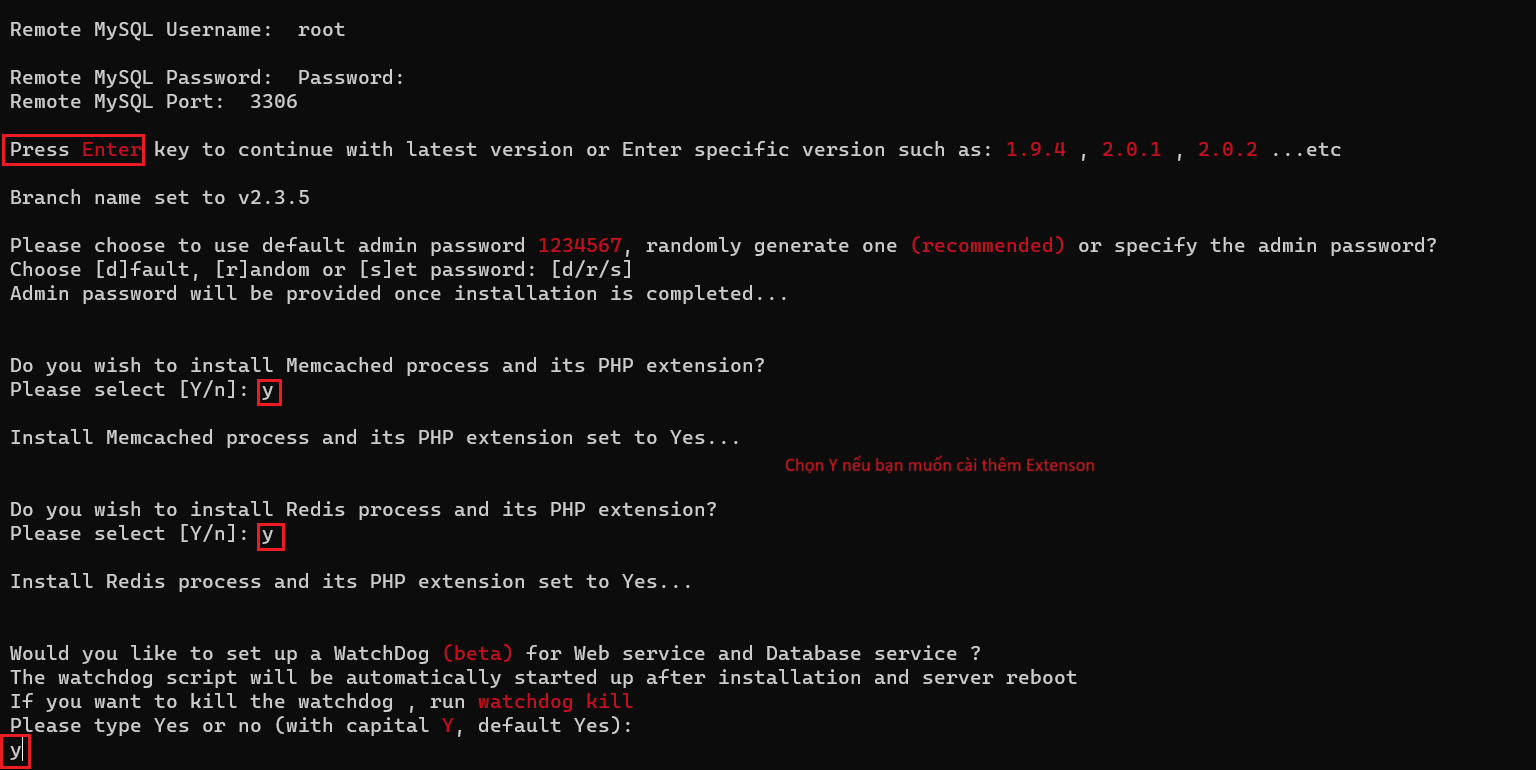This screenshot has width=1536, height=770.
Task: Click the red version number 2.0.2
Action: coord(1228,150)
